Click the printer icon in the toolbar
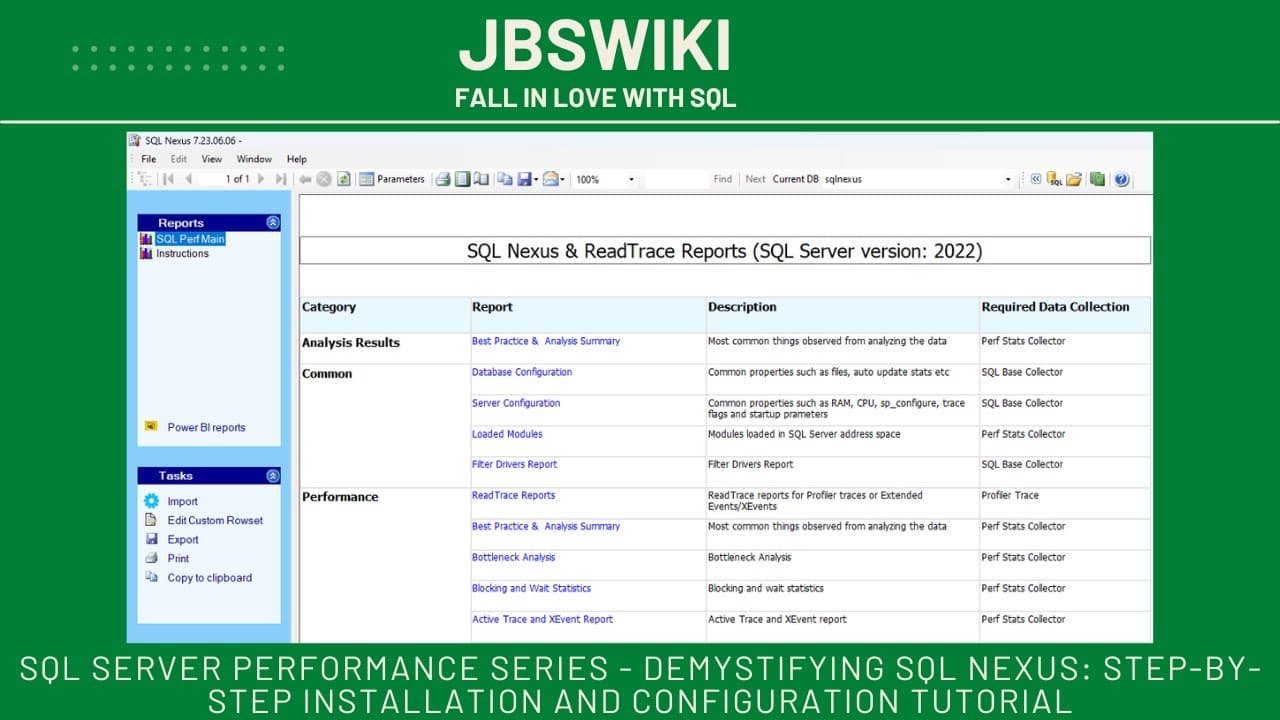 pos(443,179)
